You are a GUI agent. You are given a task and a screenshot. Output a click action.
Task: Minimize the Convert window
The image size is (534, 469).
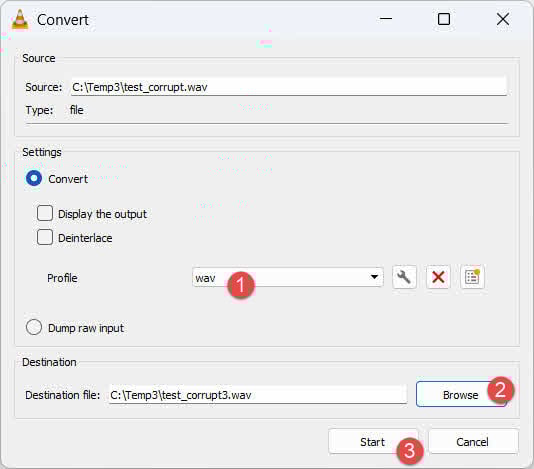coord(386,19)
